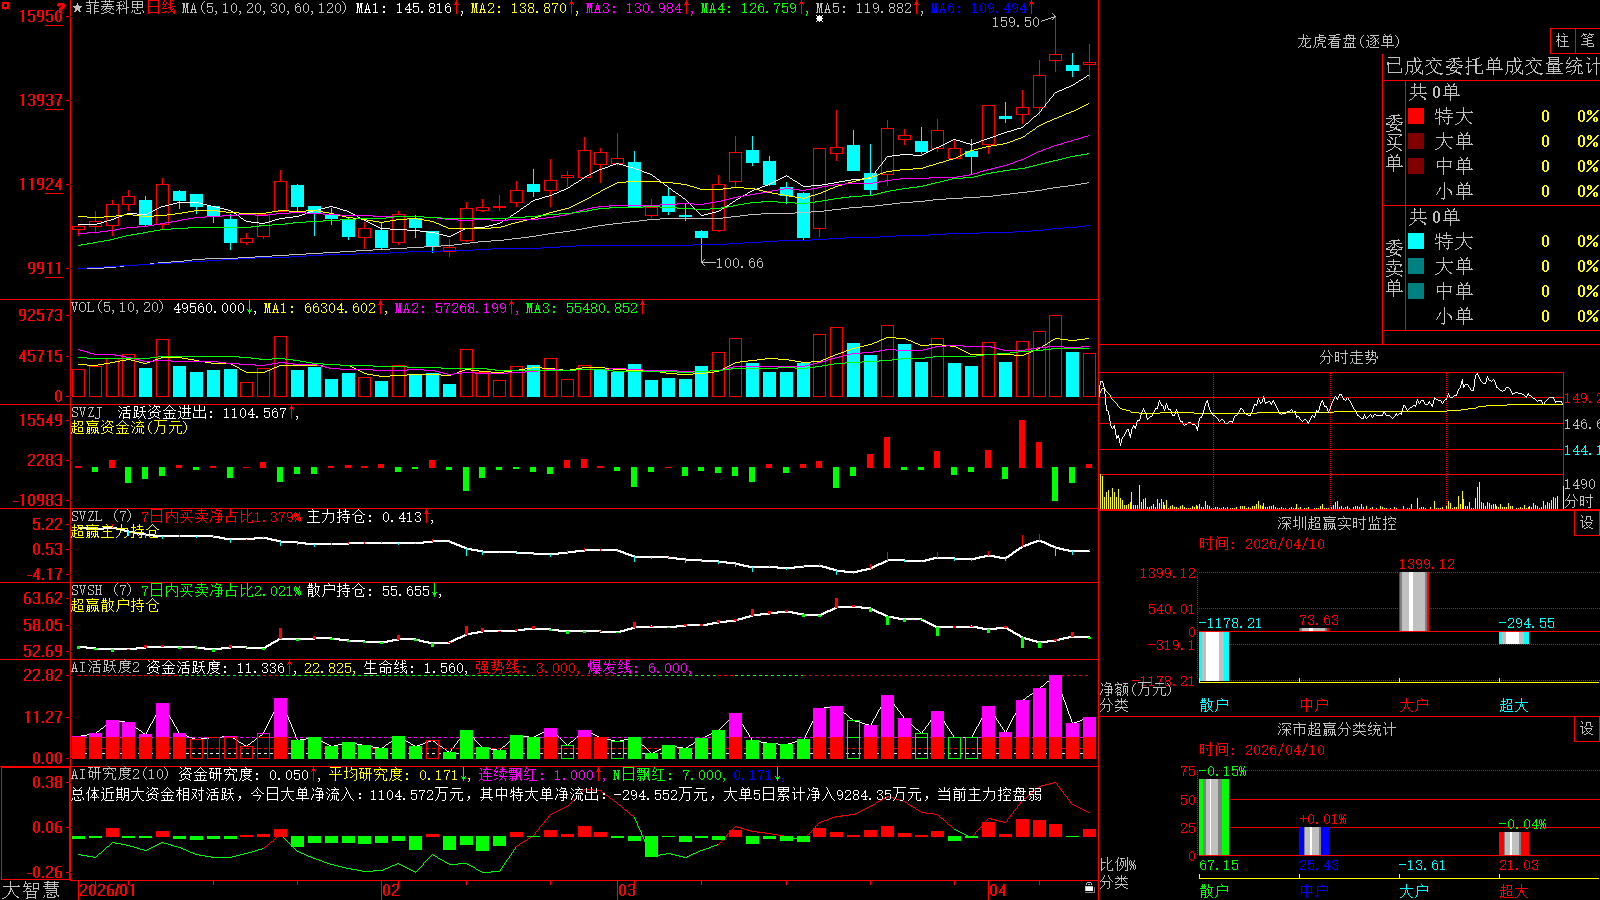Click the 67.15 散户 ratio value
Screen dimensions: 1600x900
[1219, 865]
